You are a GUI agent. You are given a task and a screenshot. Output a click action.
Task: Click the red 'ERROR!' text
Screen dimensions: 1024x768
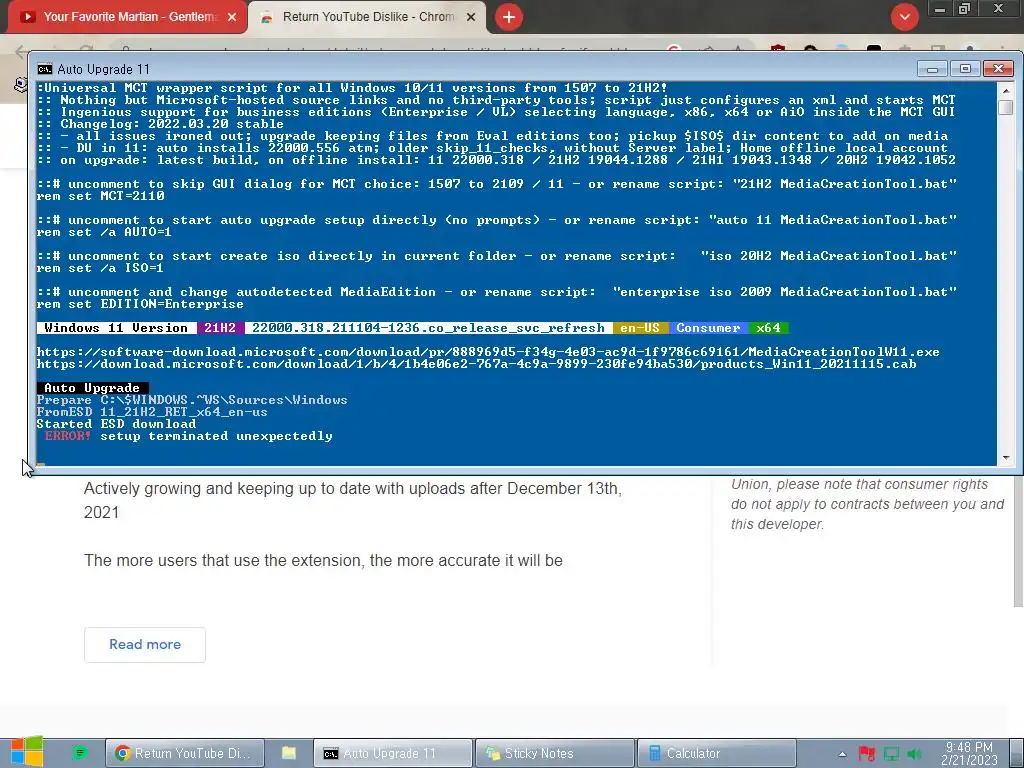tap(68, 436)
